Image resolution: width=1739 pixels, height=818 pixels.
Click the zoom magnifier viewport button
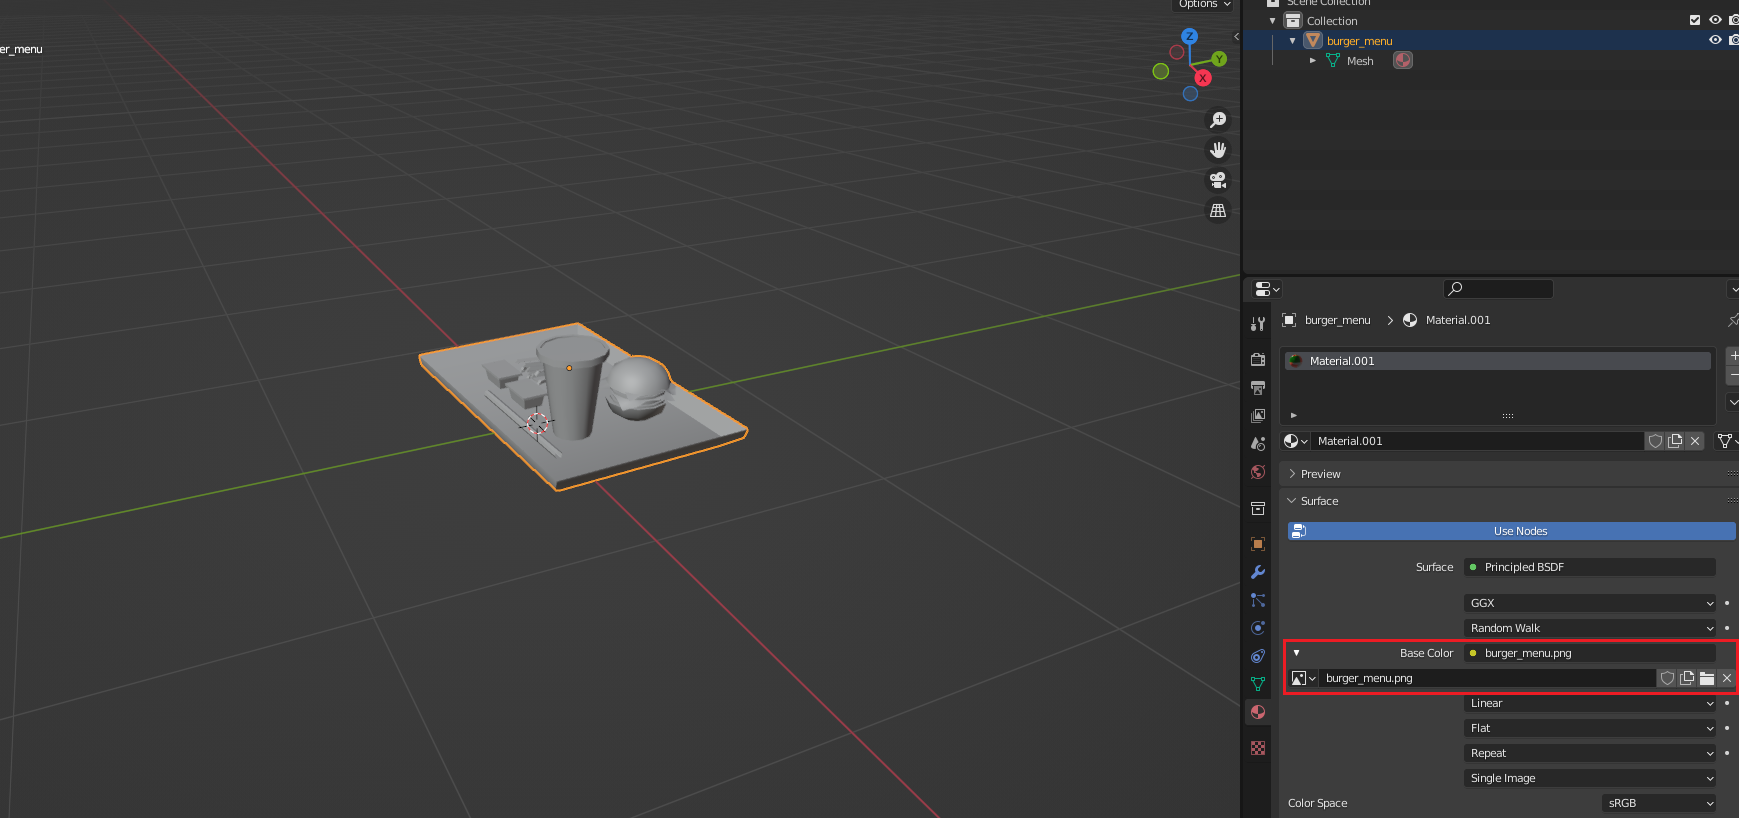click(1218, 120)
